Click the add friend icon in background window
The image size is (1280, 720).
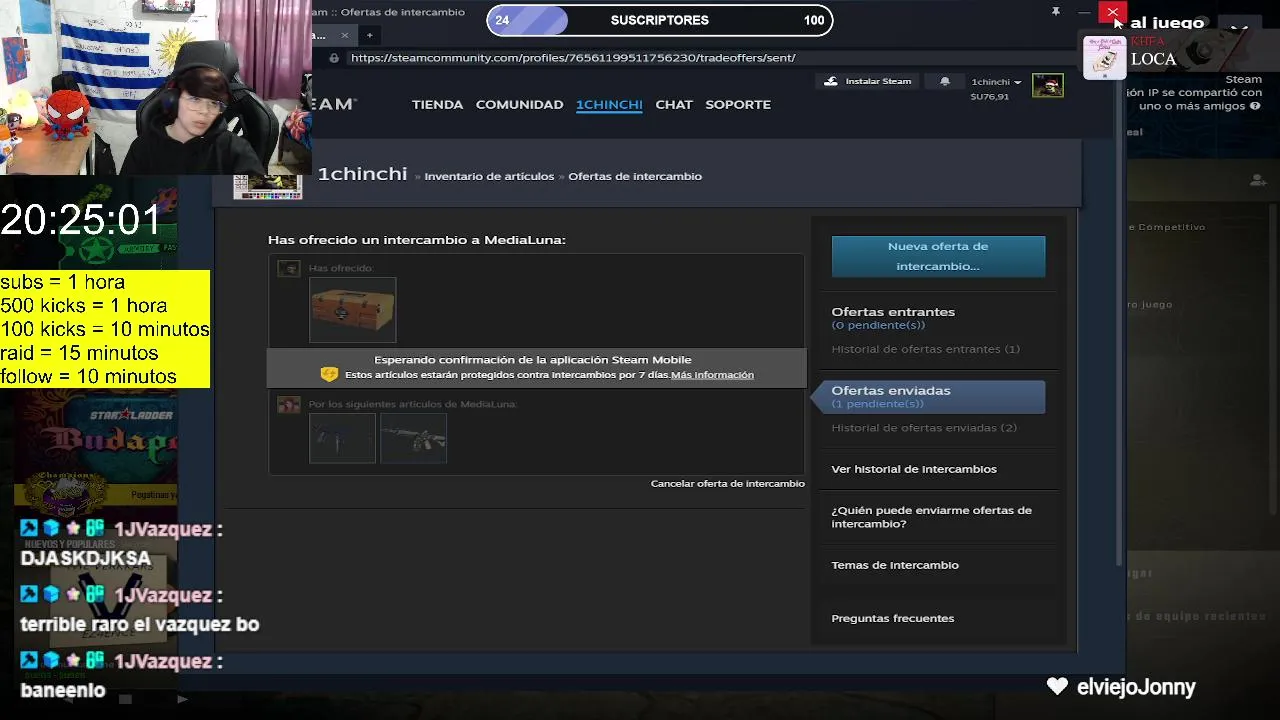1257,180
